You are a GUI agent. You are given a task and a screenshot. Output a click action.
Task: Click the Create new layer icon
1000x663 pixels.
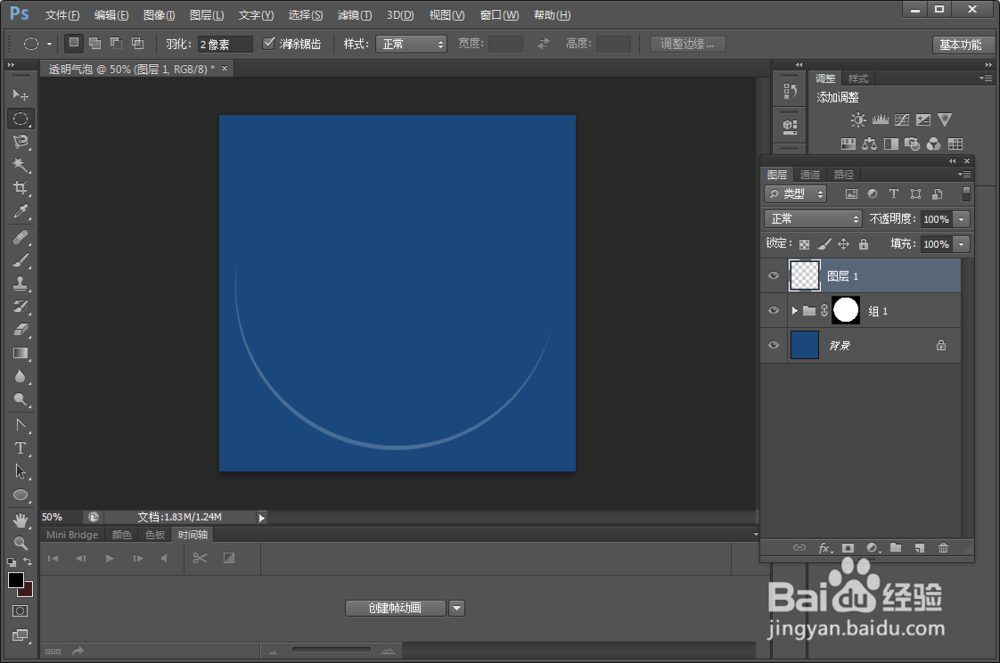tap(919, 548)
